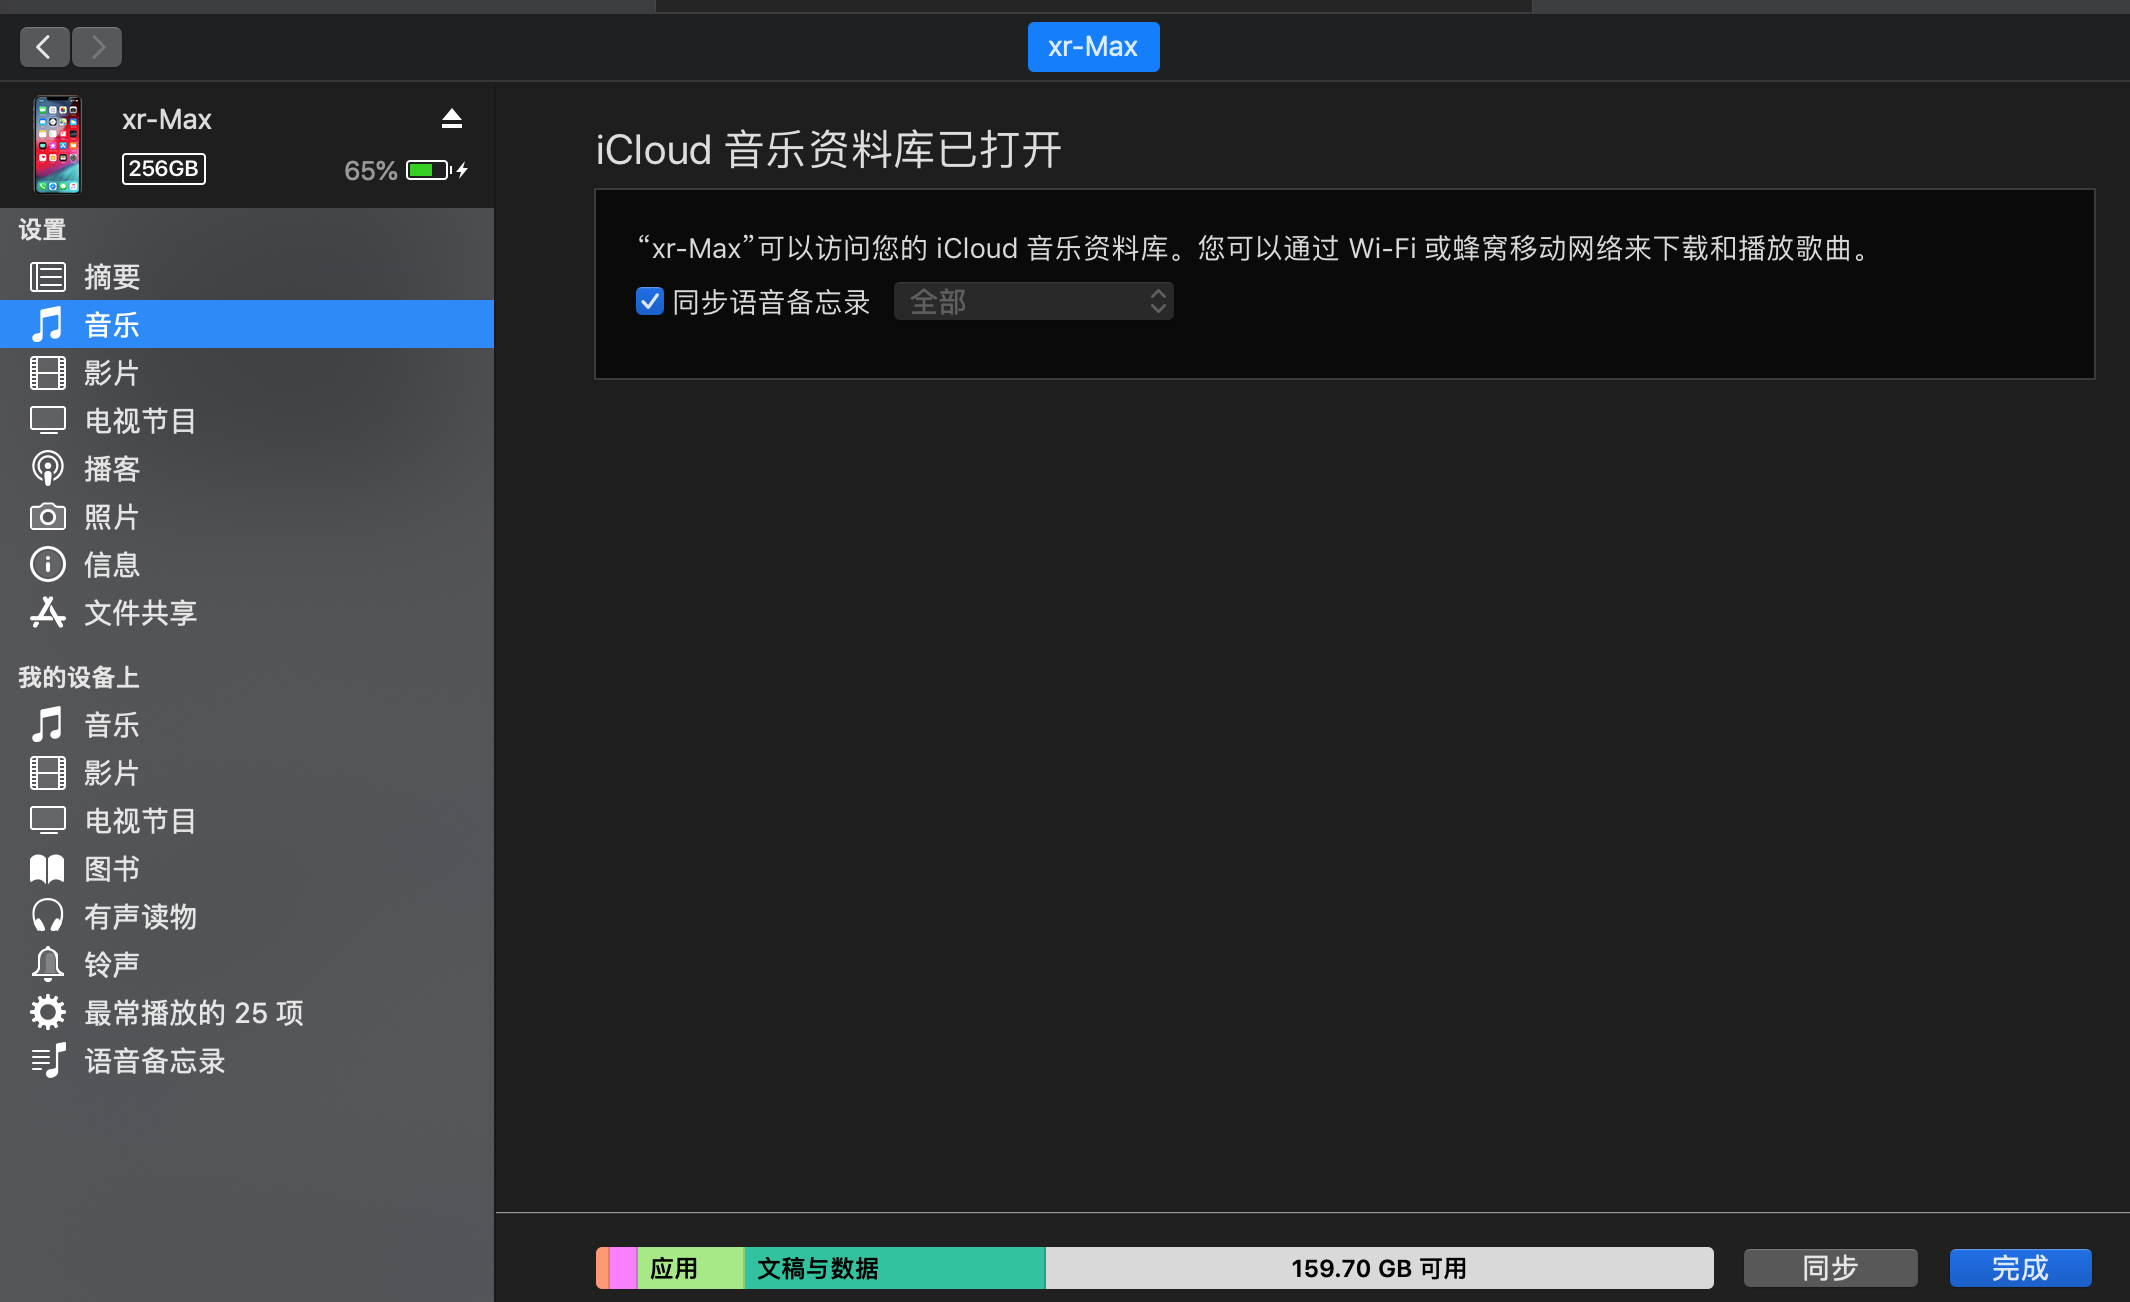Screen dimensions: 2130x1302
Task: Switch to the xr-Max device tab
Action: click(x=1093, y=47)
